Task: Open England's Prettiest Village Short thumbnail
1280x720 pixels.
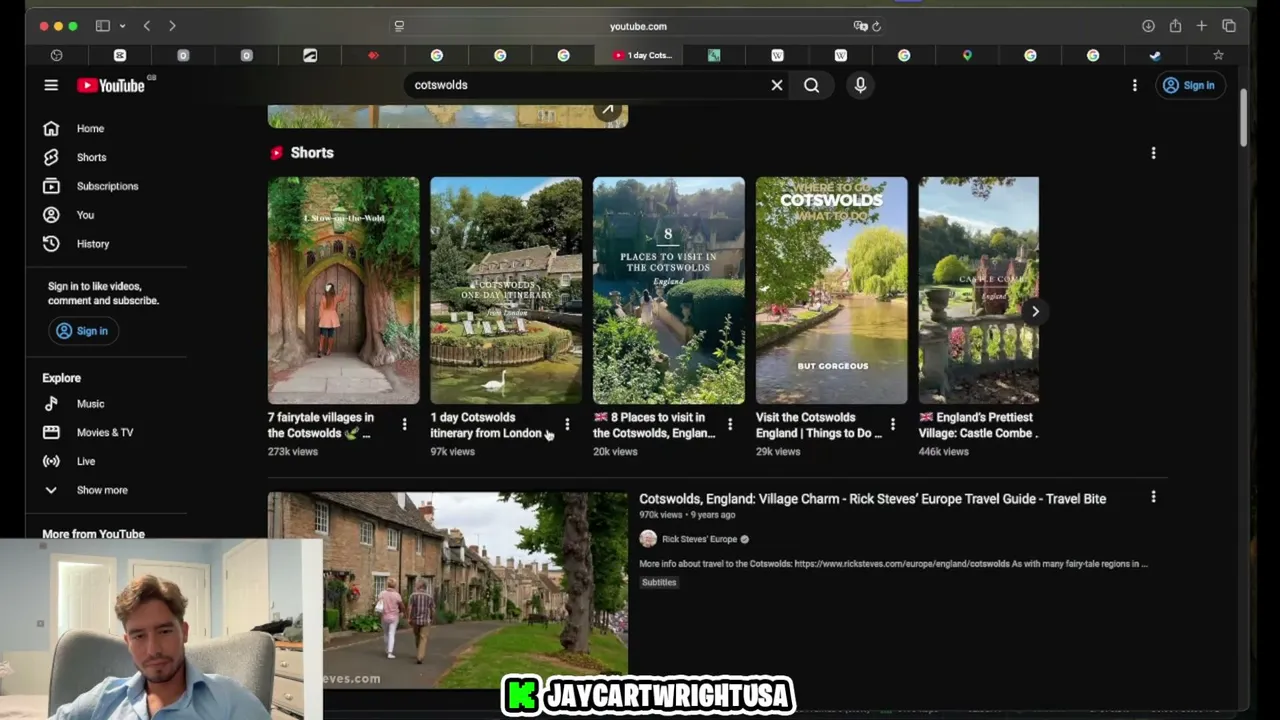Action: (979, 290)
